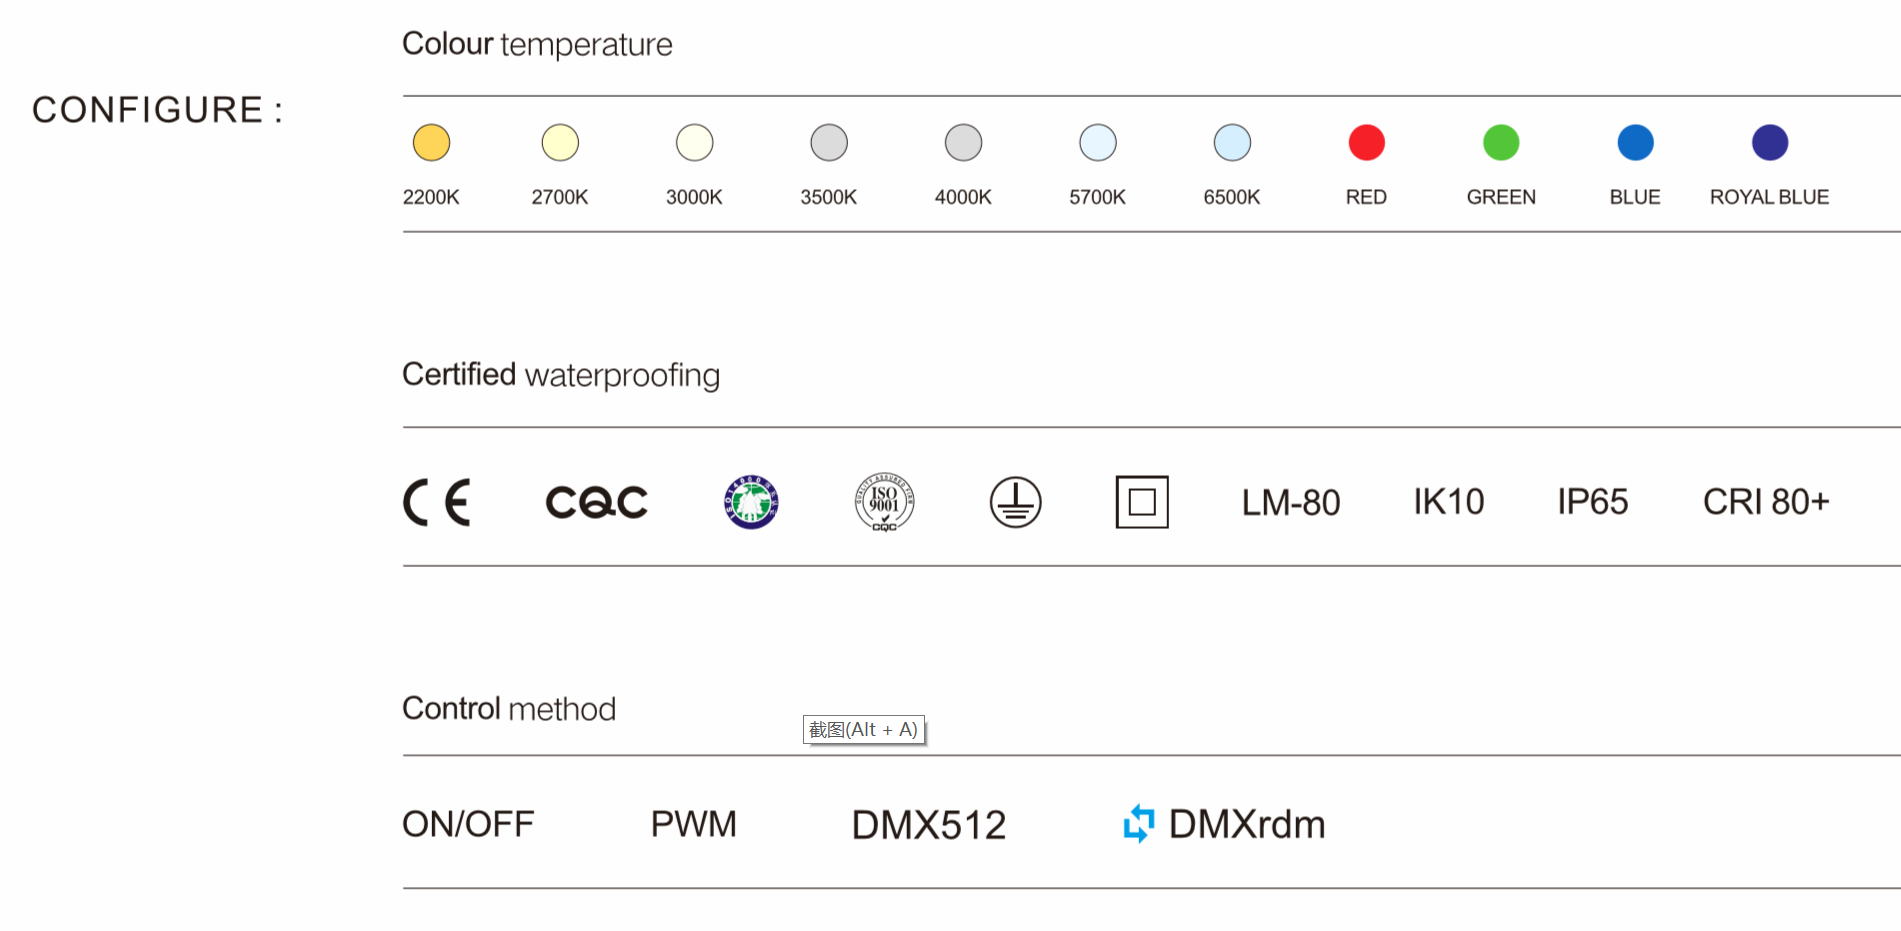Select the ROYAL BLUE colour circle
1901x931 pixels.
pyautogui.click(x=1769, y=143)
